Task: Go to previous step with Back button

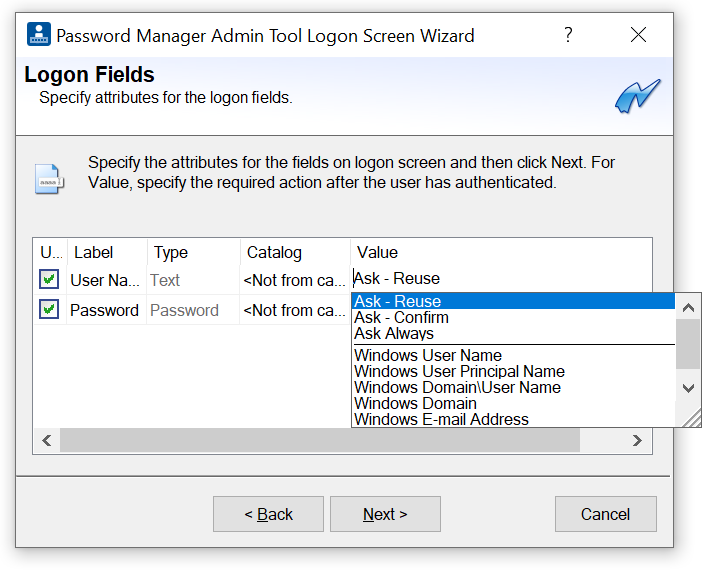Action: coord(268,514)
